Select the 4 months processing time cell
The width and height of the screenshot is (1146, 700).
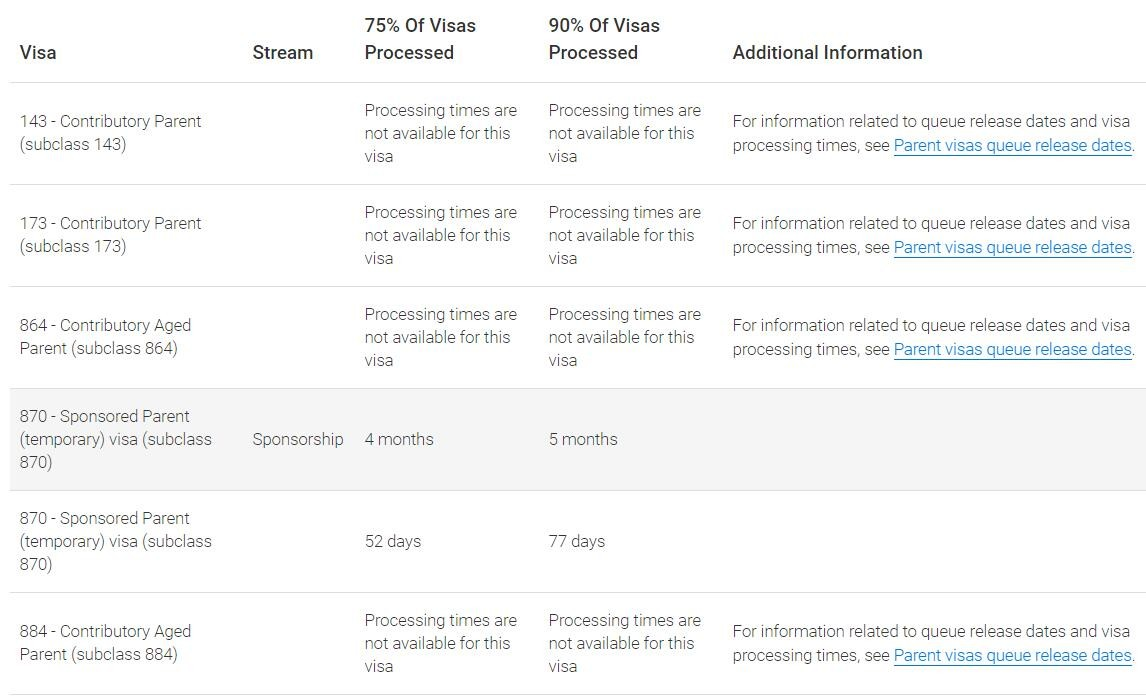[399, 440]
